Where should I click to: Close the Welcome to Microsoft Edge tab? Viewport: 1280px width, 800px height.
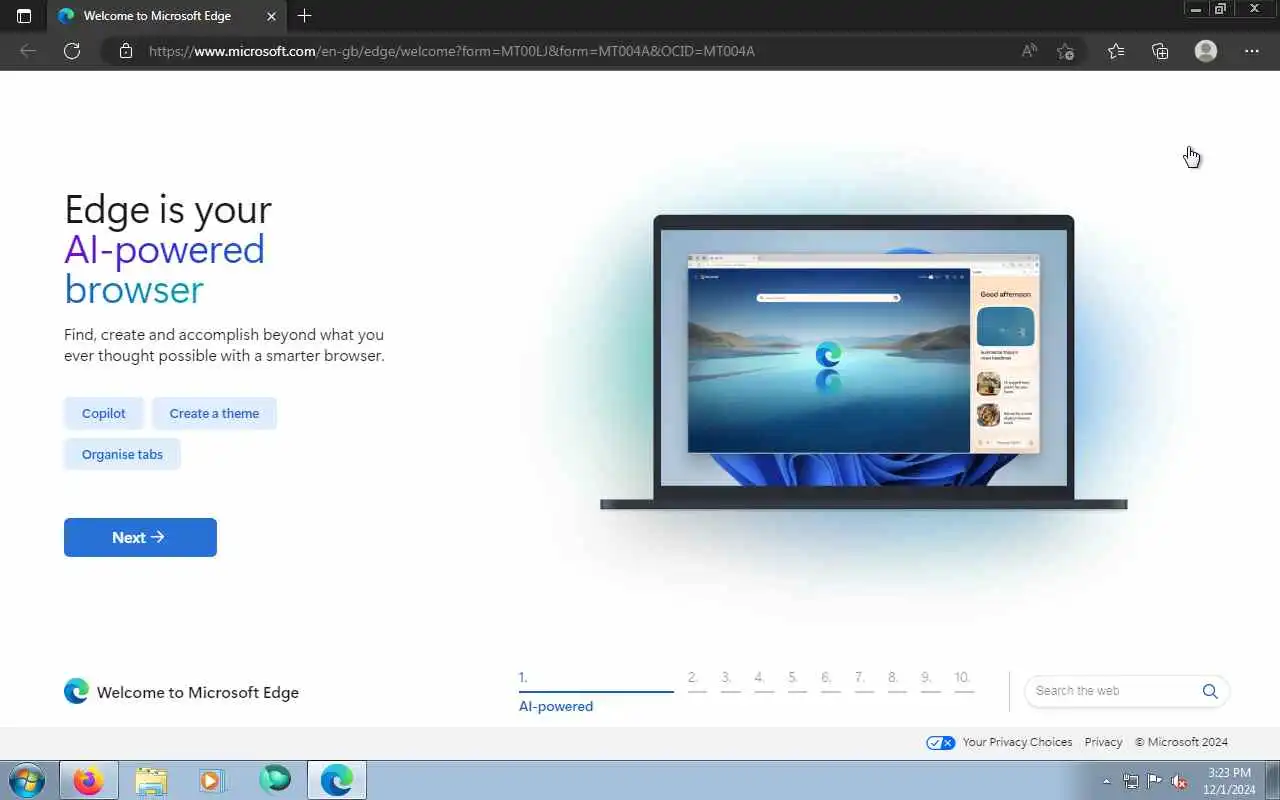pyautogui.click(x=271, y=16)
